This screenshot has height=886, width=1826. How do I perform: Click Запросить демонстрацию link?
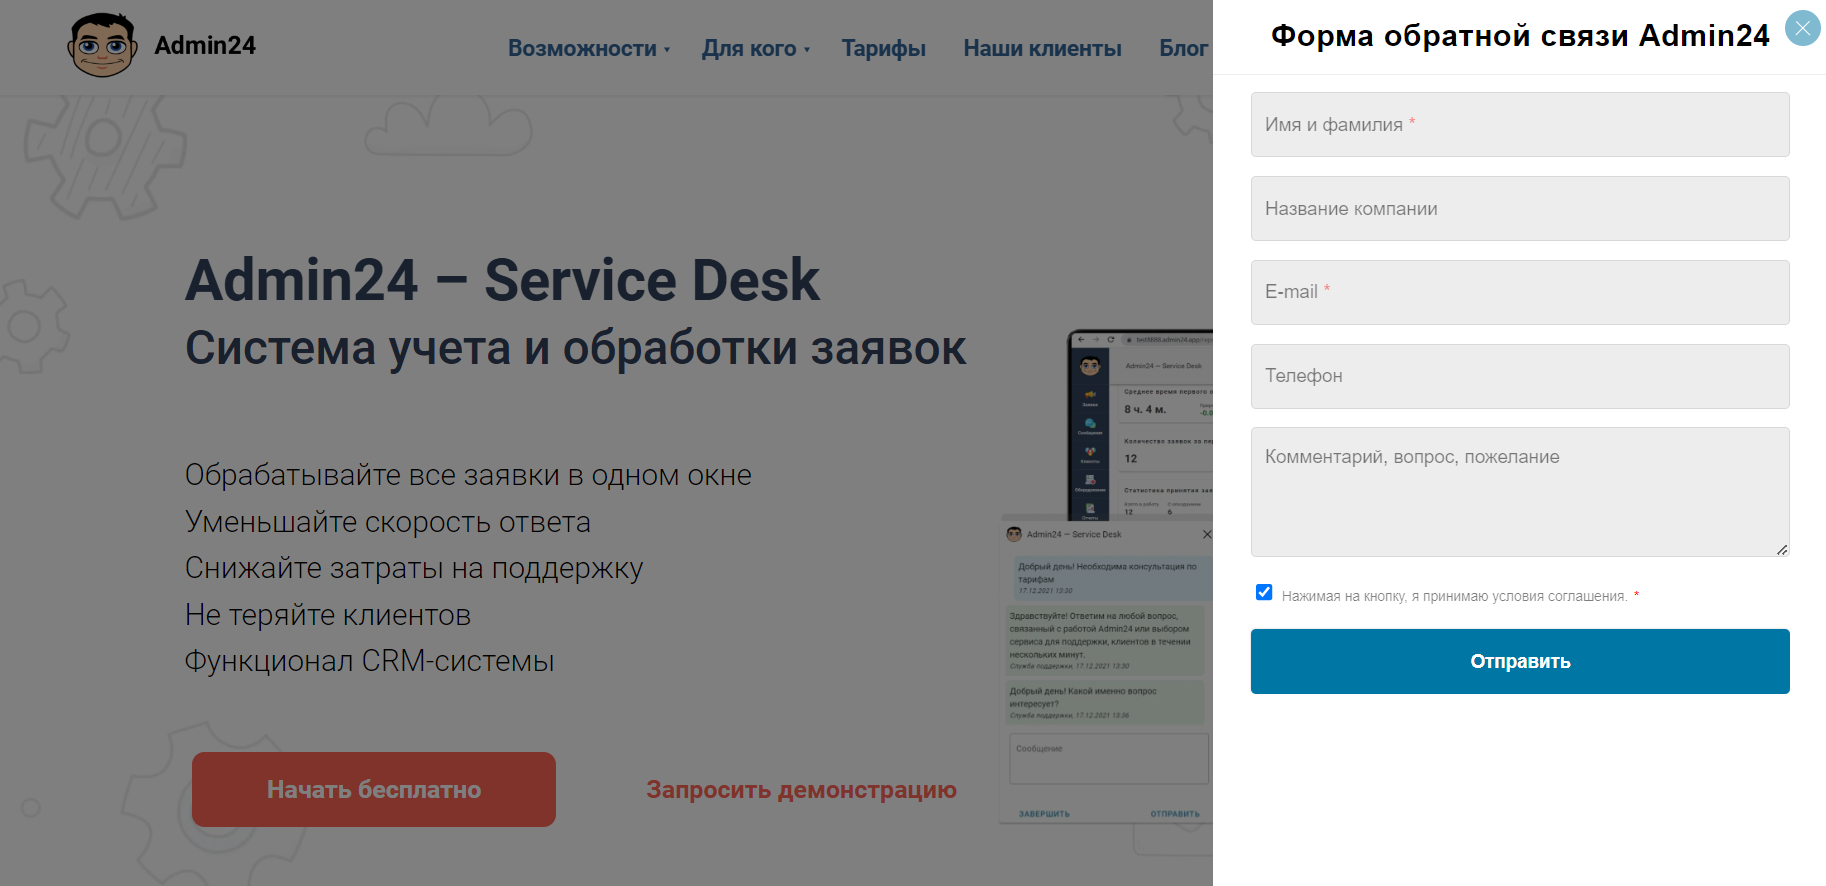point(801,790)
